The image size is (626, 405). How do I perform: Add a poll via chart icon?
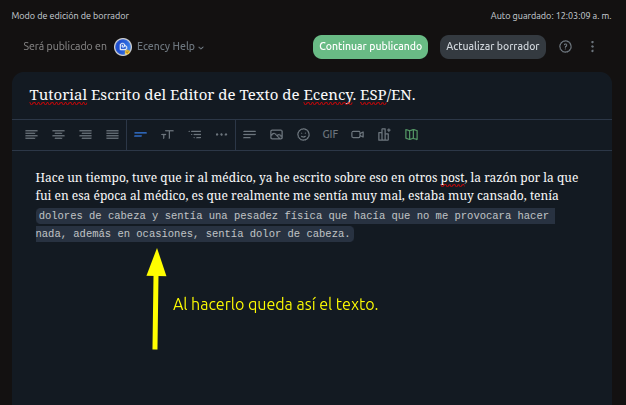[384, 135]
